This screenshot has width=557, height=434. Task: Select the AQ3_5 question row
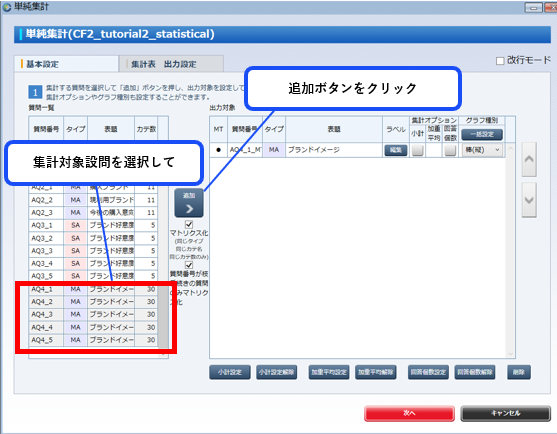pos(93,276)
